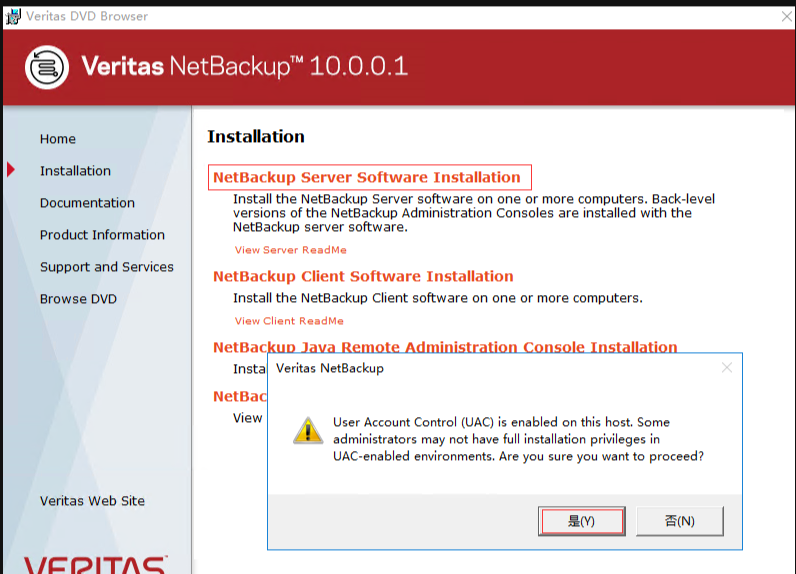Close the Veritas NetBackup UAC dialog
Screen dimensions: 796x574
click(x=727, y=367)
